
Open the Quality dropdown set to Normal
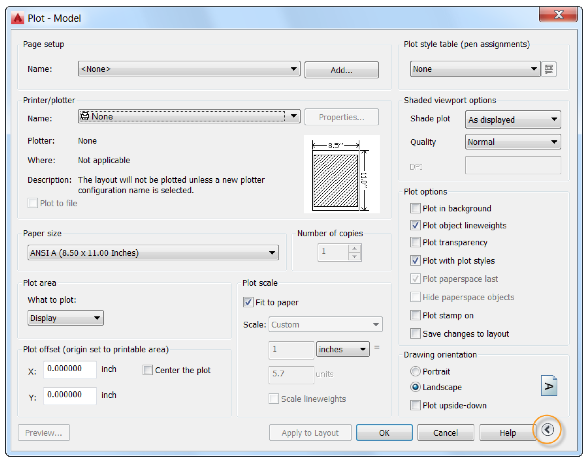[513, 142]
